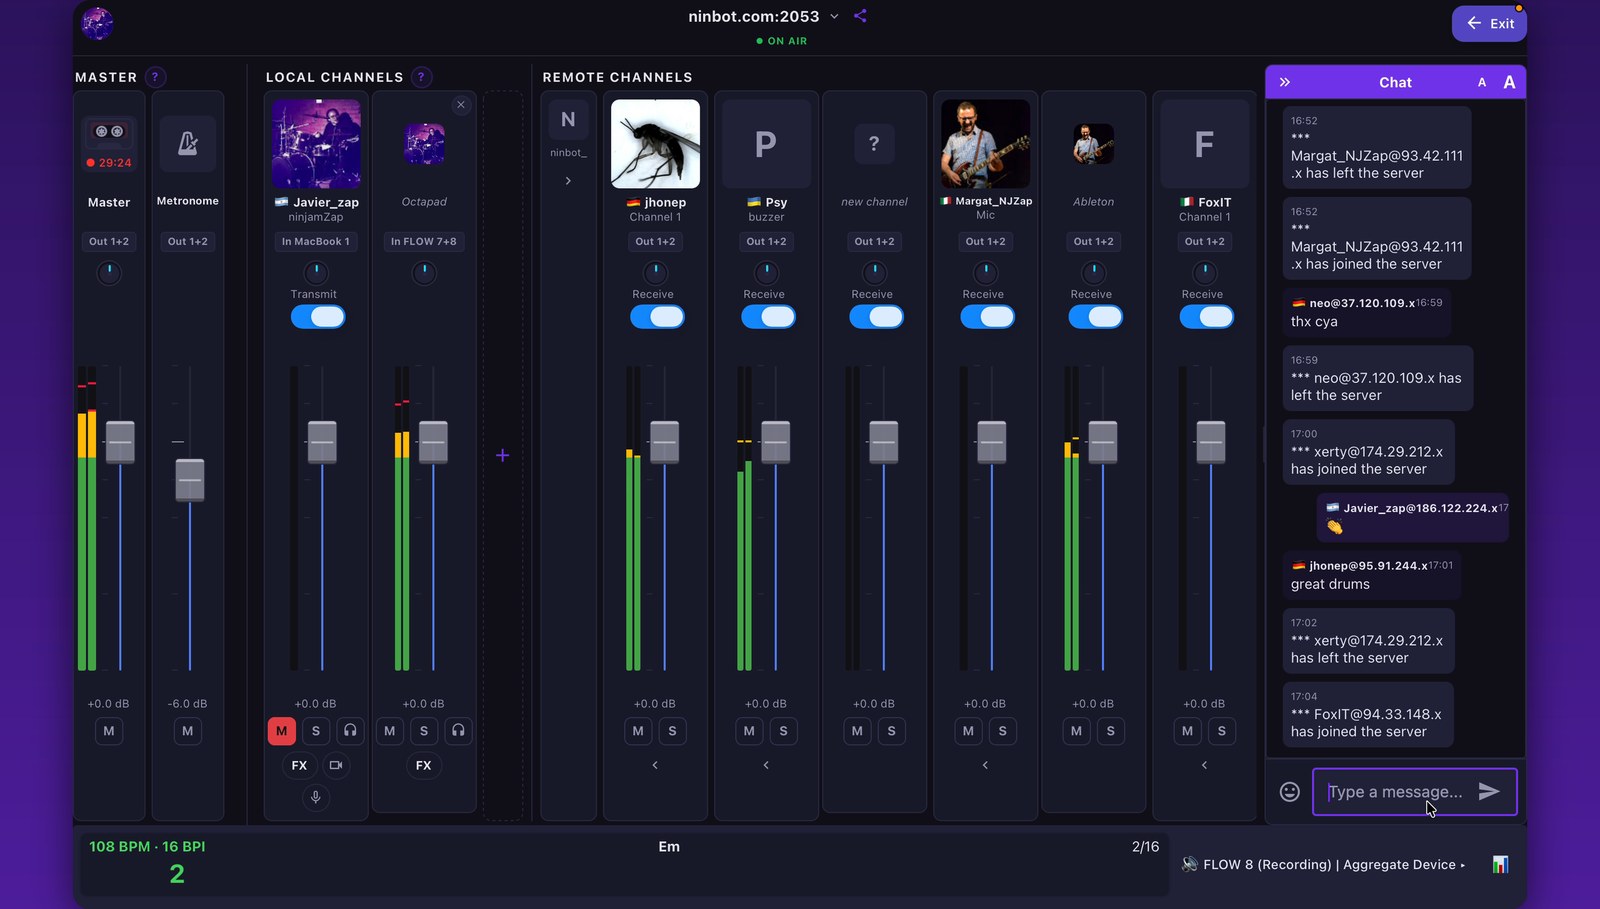Screen dimensions: 1600x909
Task: Toggle Receive switch on FoxIT channel
Action: (x=1206, y=317)
